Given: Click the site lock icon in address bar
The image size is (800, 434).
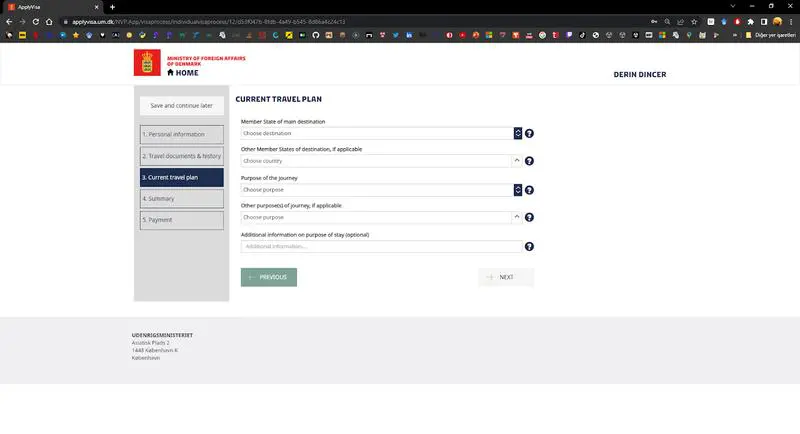Looking at the screenshot, I should click(65, 22).
